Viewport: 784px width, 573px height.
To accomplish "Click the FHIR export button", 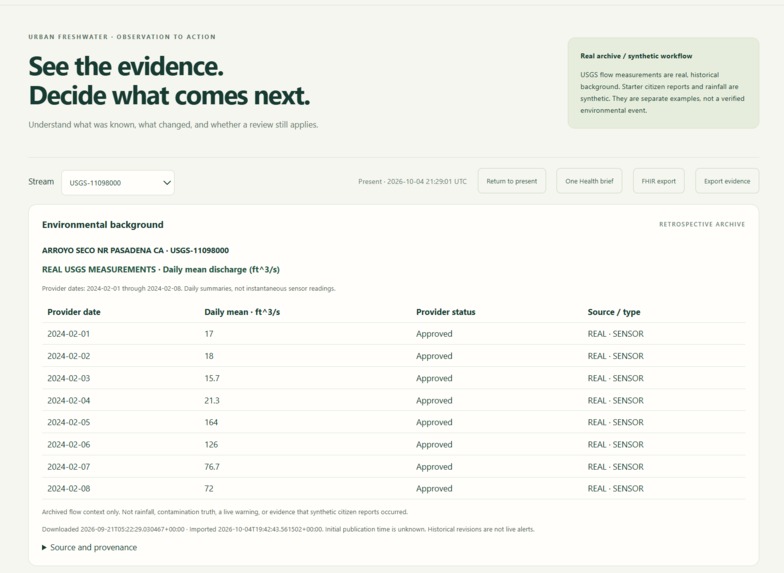I will click(x=658, y=181).
